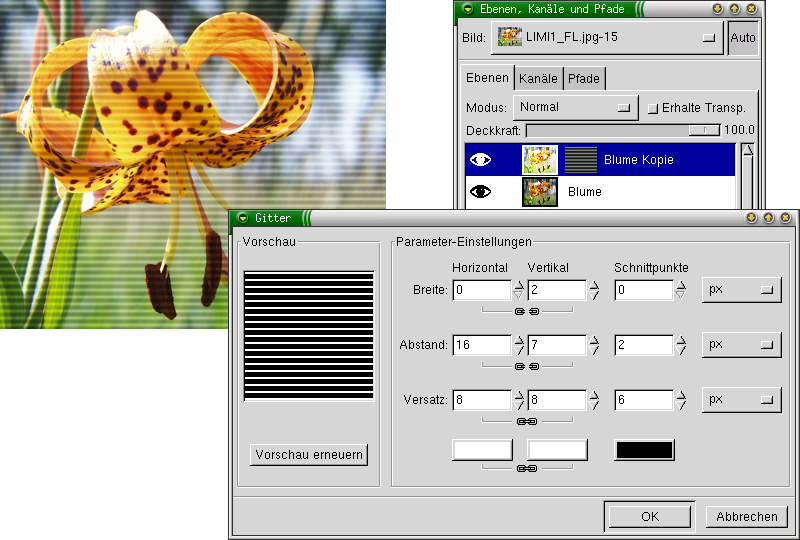This screenshot has width=800, height=540.
Task: Click the horizontal Abstand spinner arrows
Action: click(x=519, y=345)
